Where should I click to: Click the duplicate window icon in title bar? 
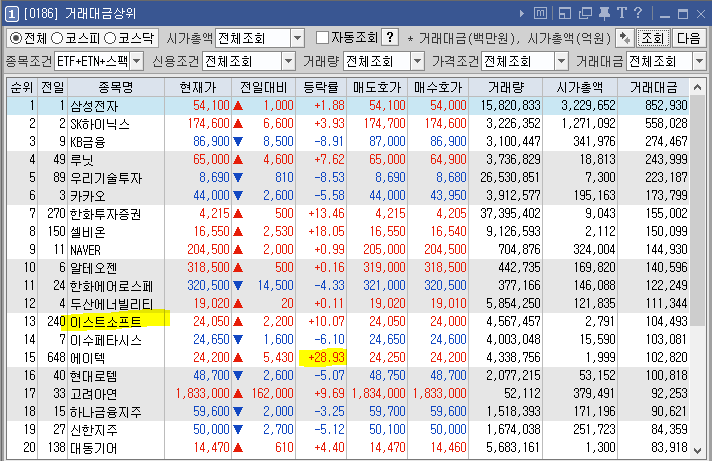[585, 14]
